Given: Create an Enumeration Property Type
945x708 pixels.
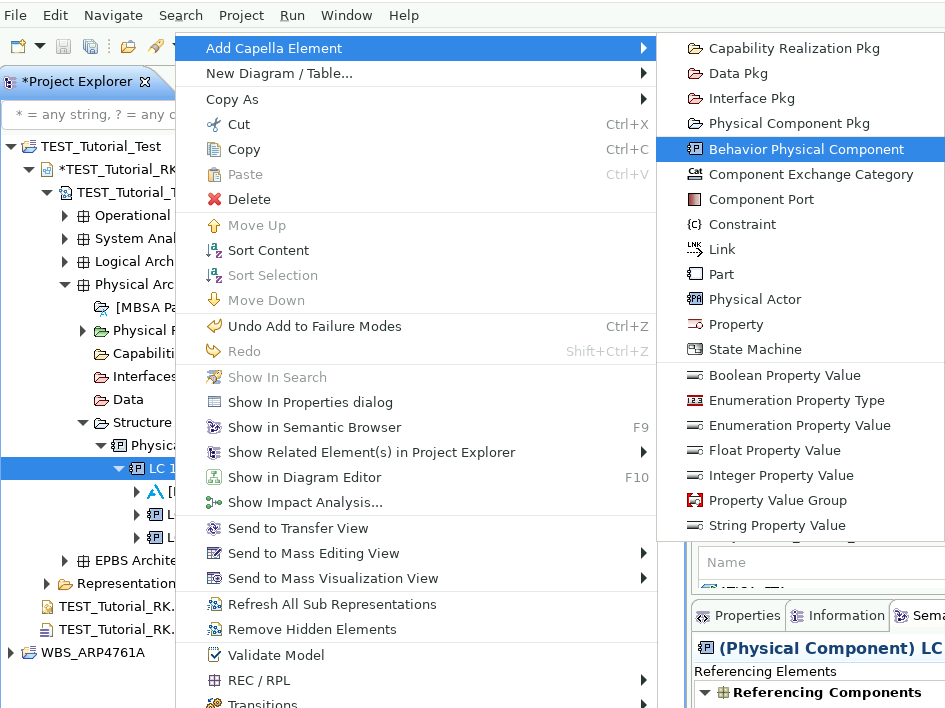Looking at the screenshot, I should (x=800, y=401).
